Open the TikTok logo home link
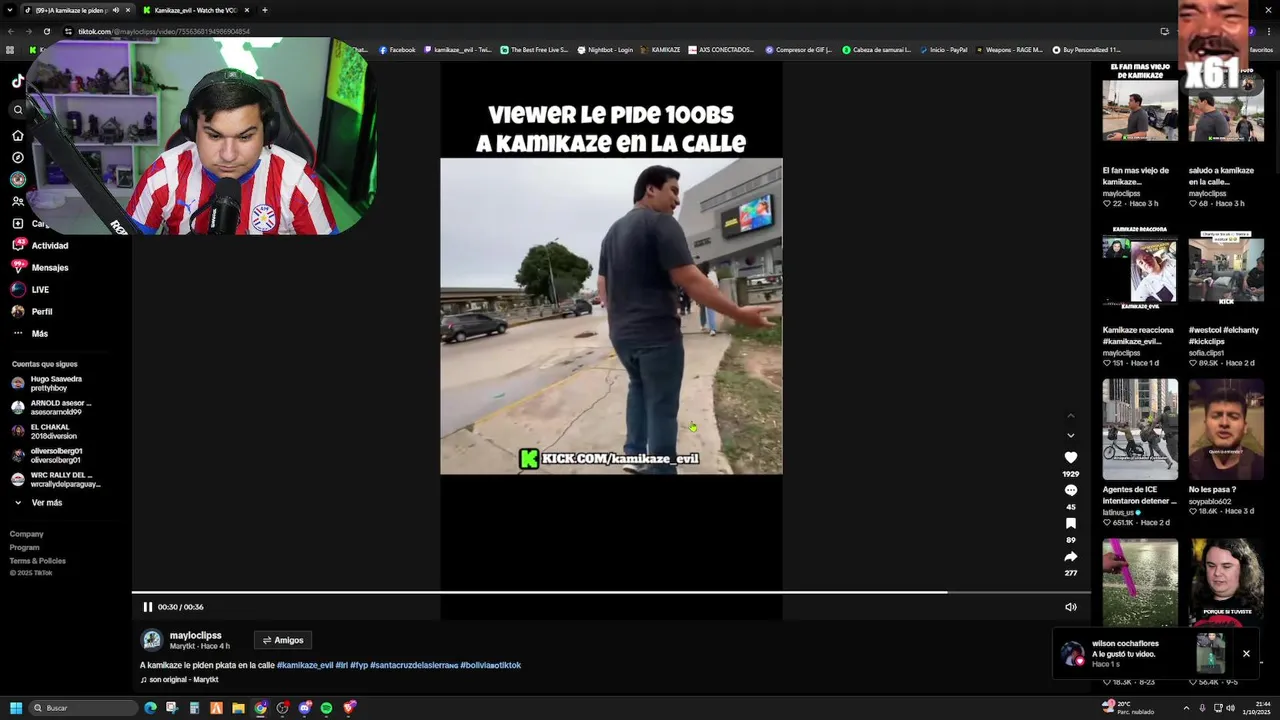The width and height of the screenshot is (1280, 720). click(x=17, y=81)
